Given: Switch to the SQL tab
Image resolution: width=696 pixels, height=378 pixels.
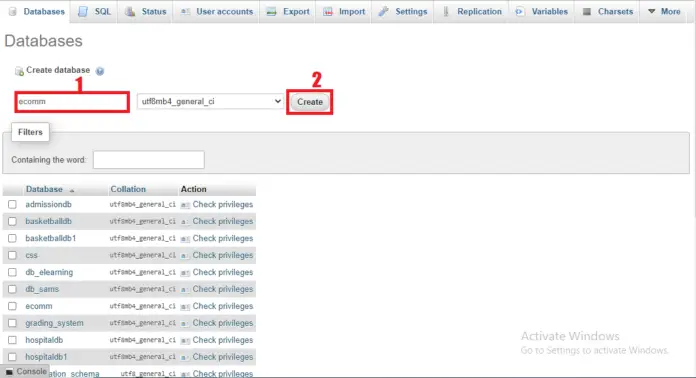Looking at the screenshot, I should tap(94, 12).
